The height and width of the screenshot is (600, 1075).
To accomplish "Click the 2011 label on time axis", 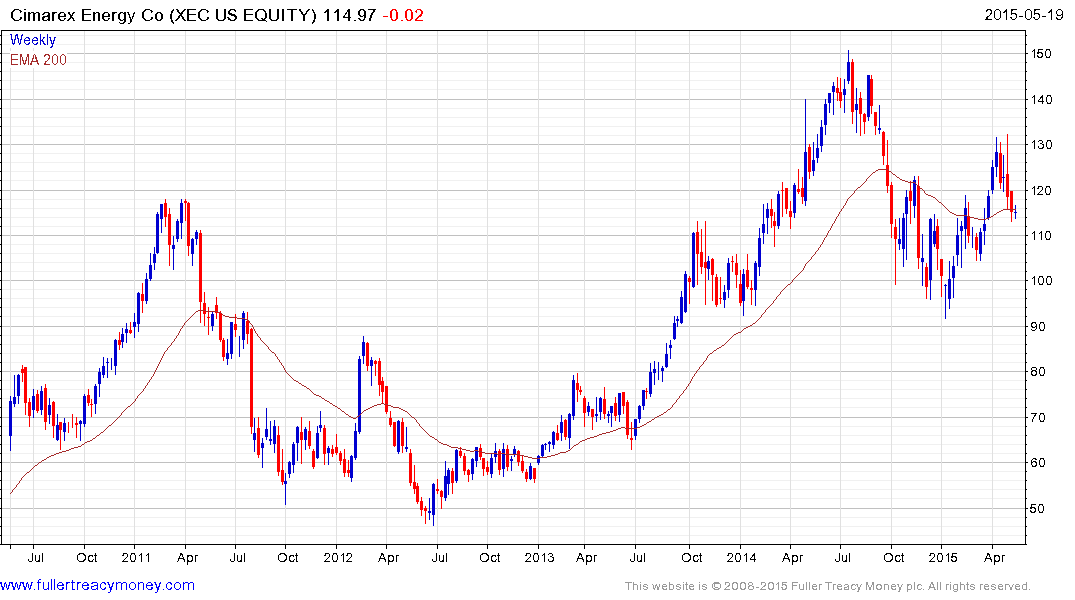I will point(136,557).
